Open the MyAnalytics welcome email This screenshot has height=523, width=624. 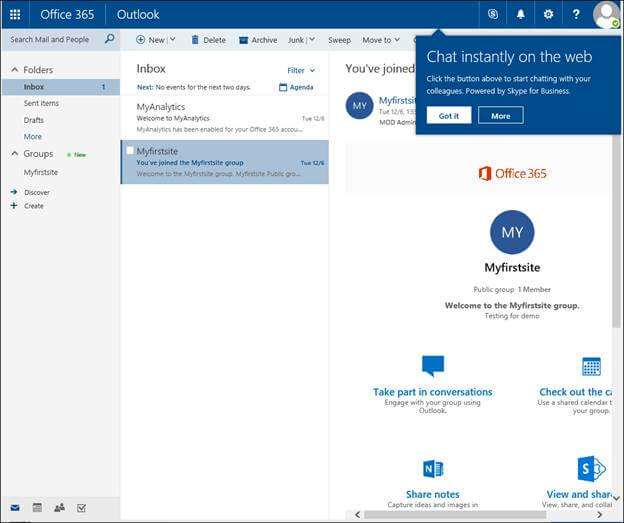pos(224,118)
